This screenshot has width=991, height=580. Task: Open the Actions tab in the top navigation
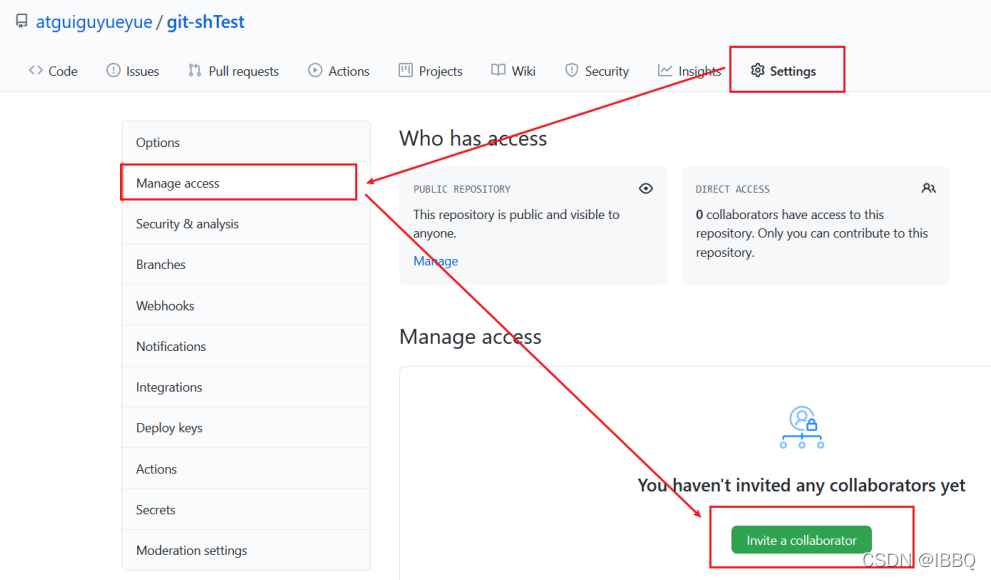(x=339, y=71)
